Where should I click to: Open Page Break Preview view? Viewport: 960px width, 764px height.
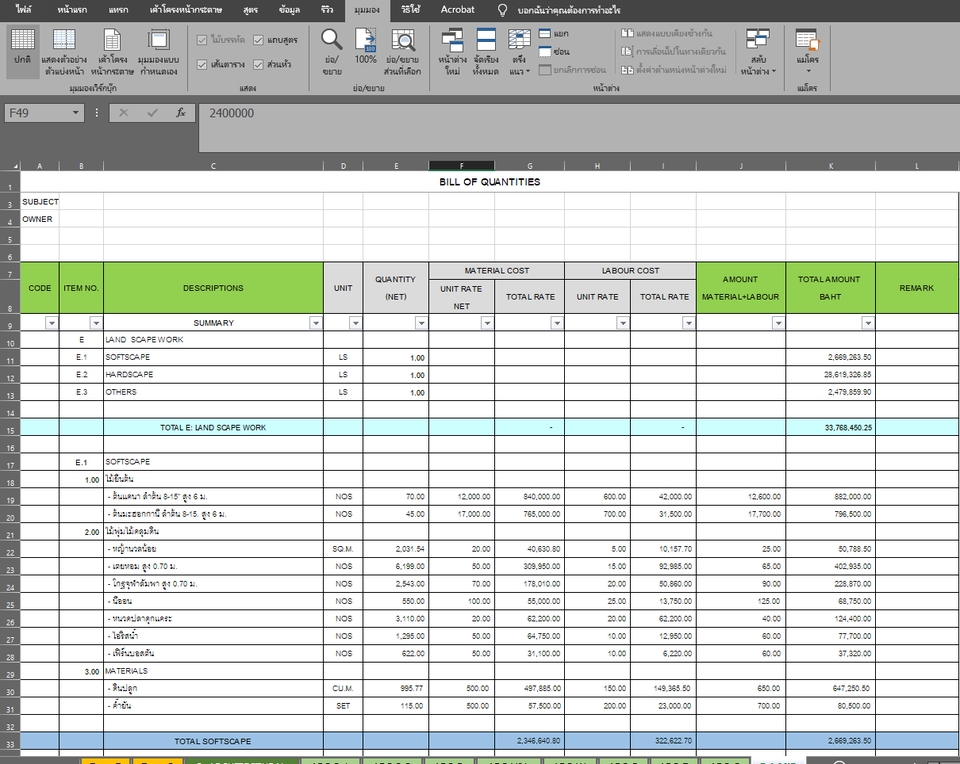click(x=64, y=51)
